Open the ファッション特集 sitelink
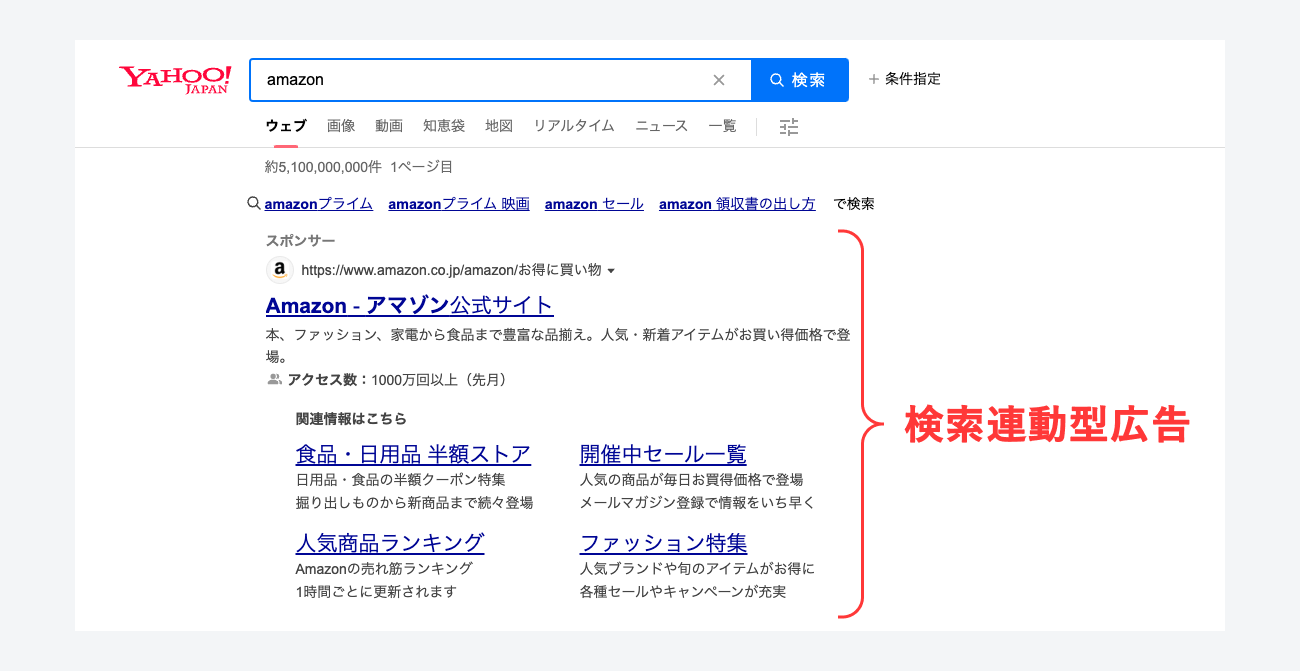This screenshot has height=671, width=1300. (x=663, y=543)
